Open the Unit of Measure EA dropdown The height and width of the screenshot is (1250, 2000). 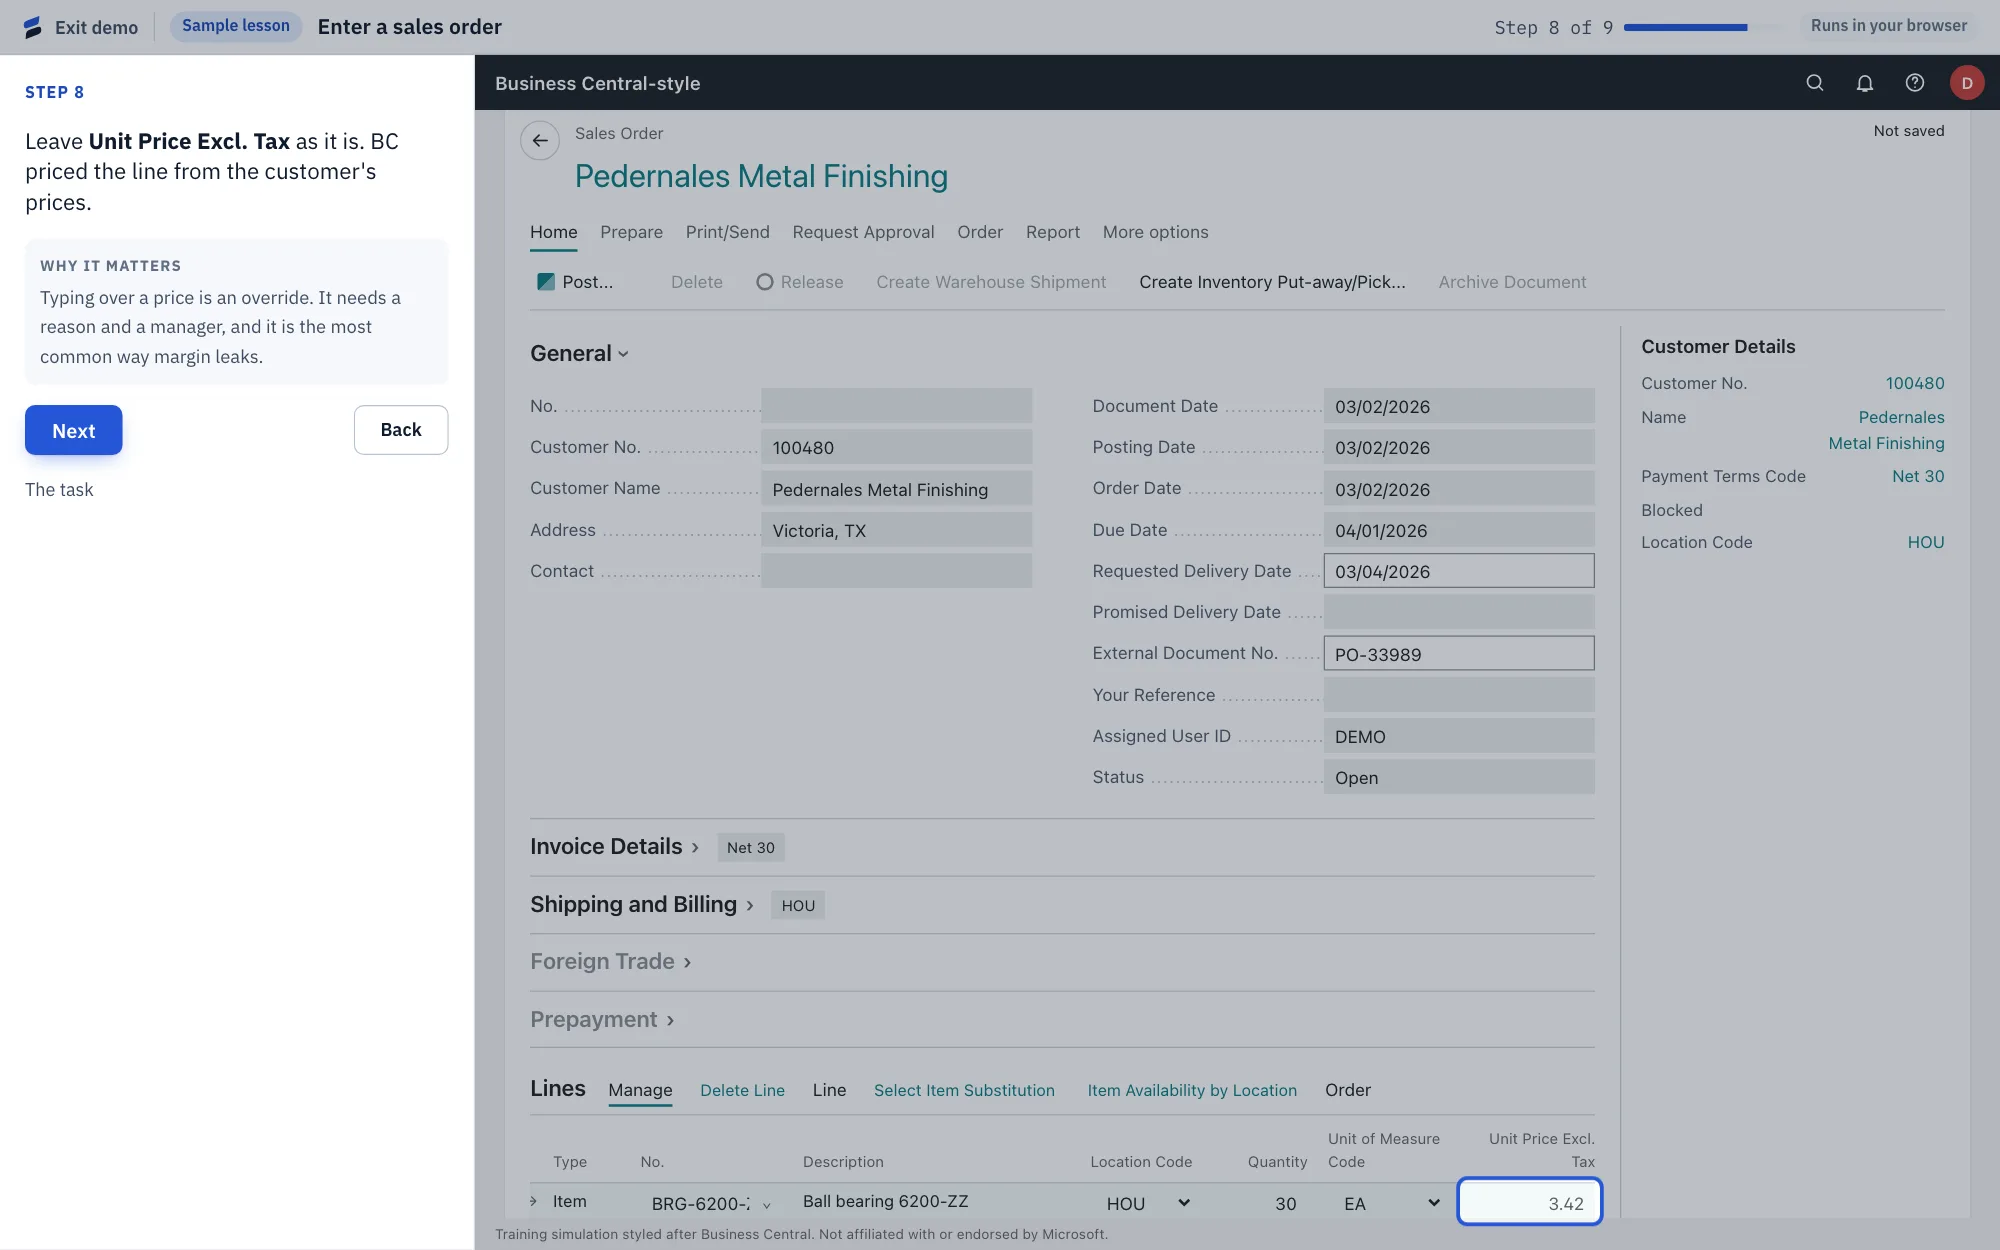pos(1434,1203)
